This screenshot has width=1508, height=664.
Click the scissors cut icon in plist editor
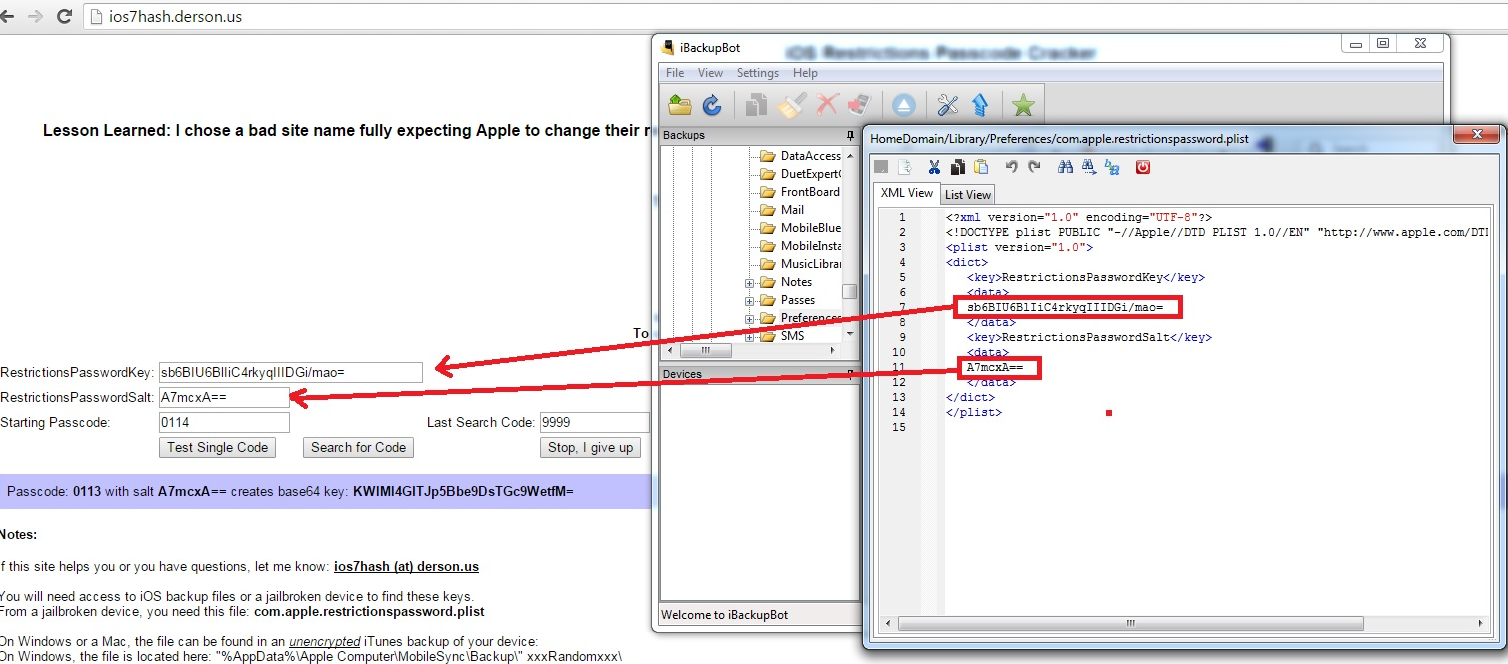(x=934, y=167)
